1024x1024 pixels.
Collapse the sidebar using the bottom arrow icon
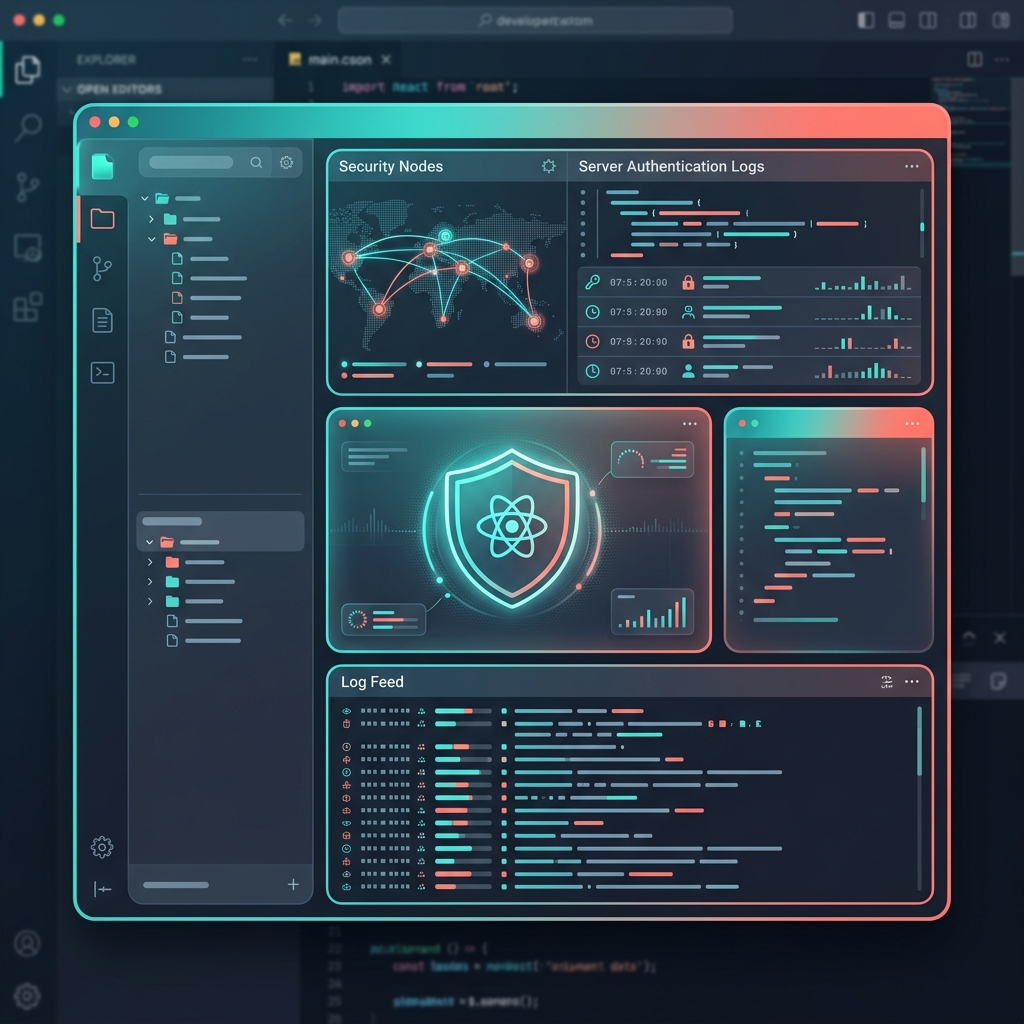103,889
